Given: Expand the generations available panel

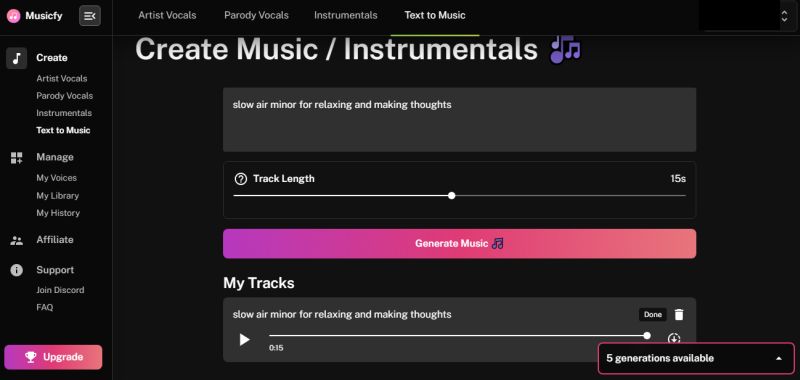Looking at the screenshot, I should [x=779, y=359].
